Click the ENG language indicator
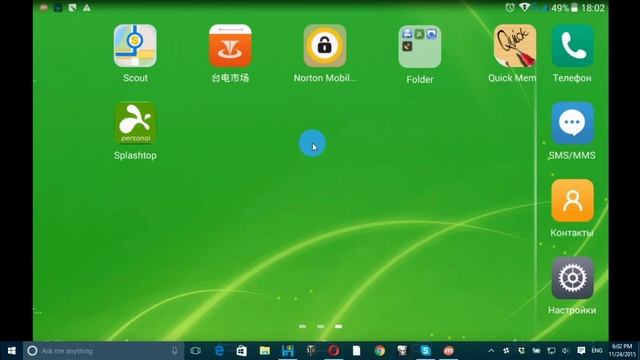Image resolution: width=640 pixels, height=360 pixels. pos(597,351)
